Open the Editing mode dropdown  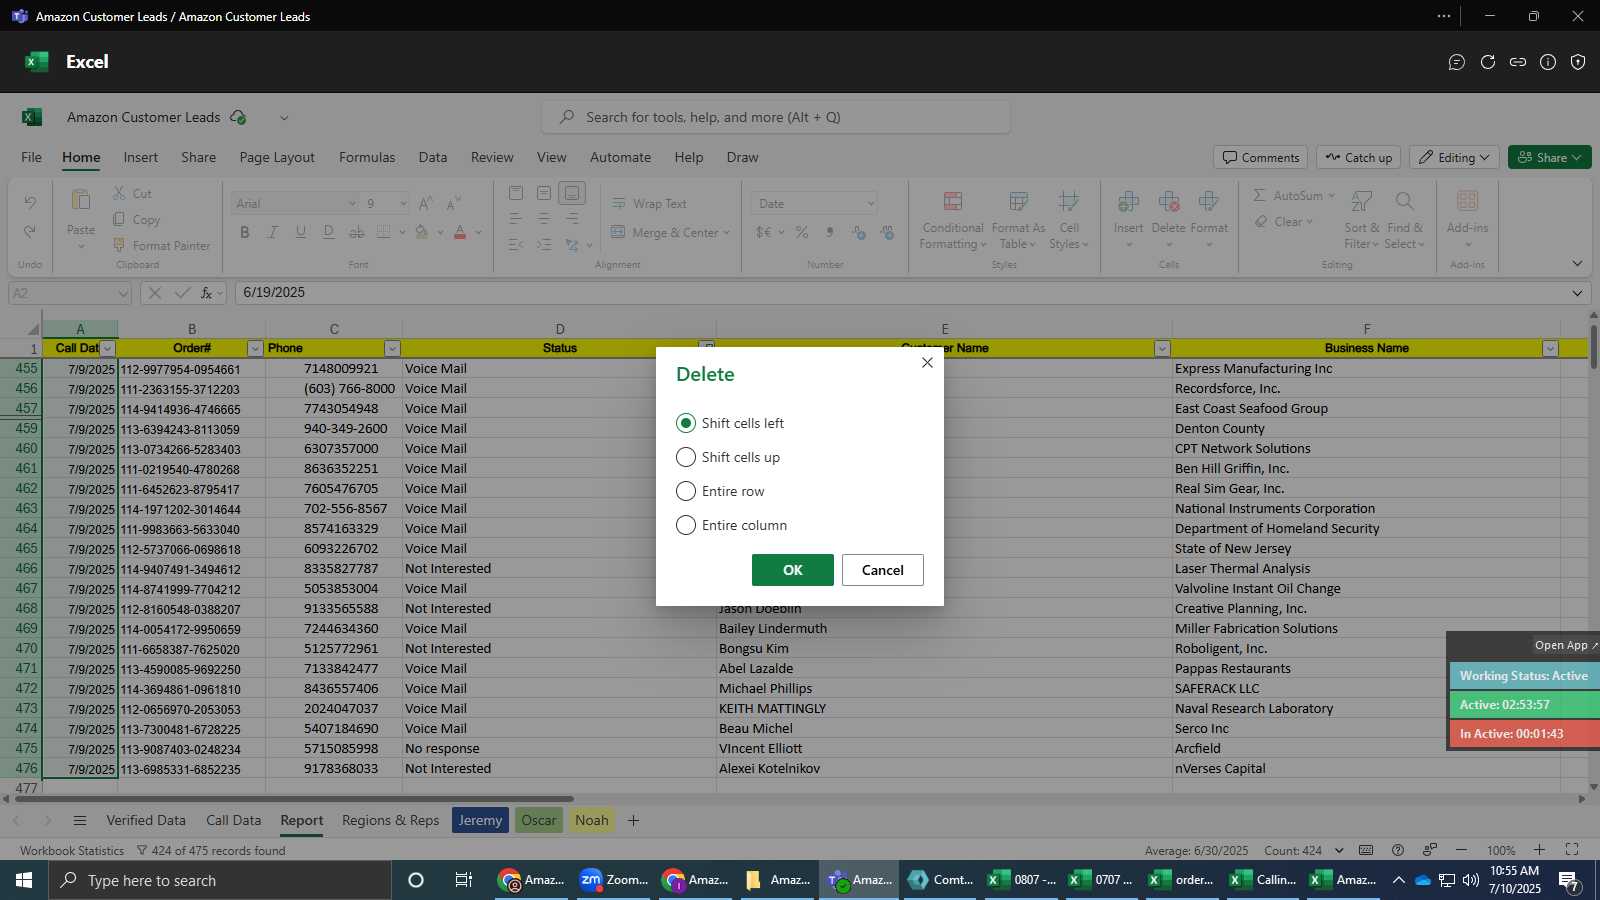coord(1454,157)
